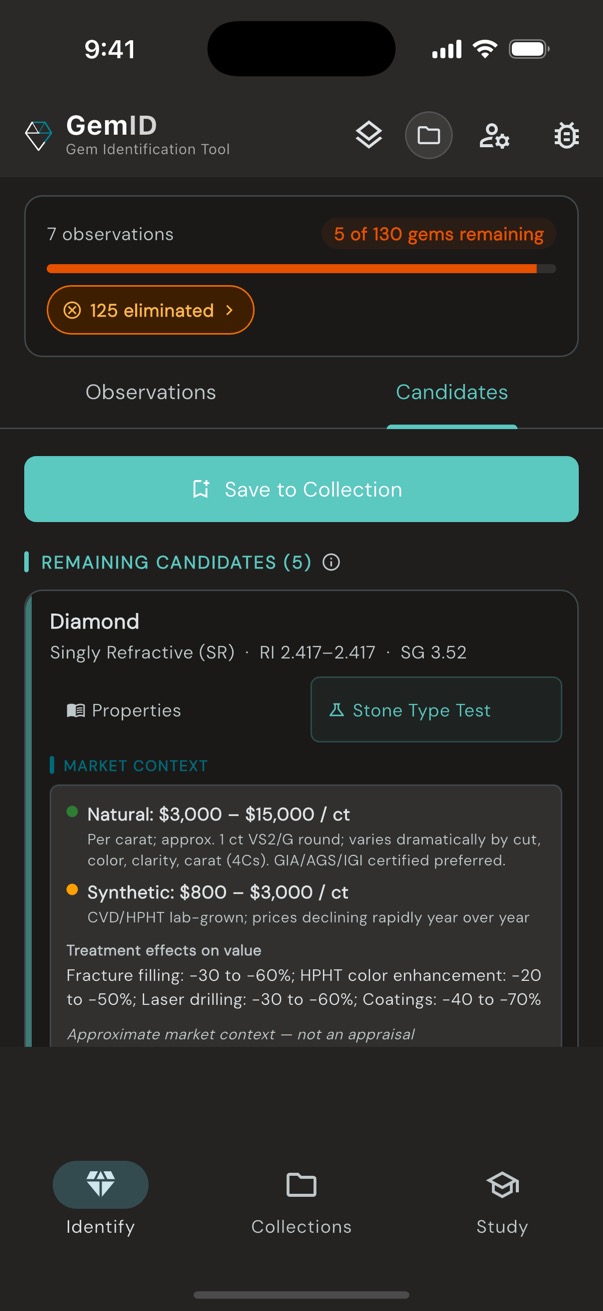The image size is (603, 1311).
Task: Open the Identify gem icon in bottom navigation
Action: point(100,1184)
